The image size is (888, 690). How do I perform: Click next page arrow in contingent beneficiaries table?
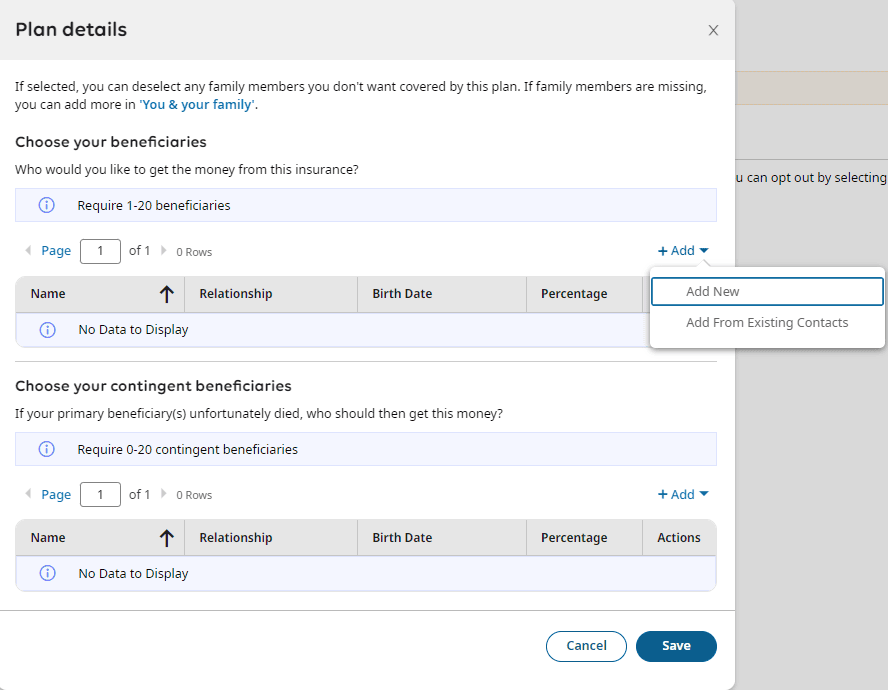(164, 494)
